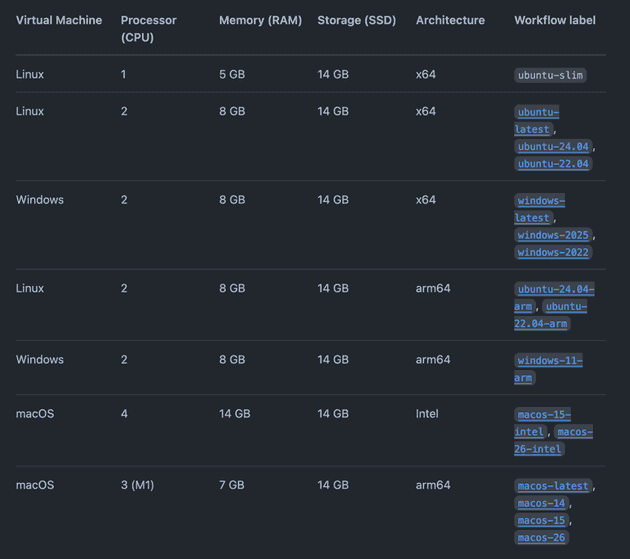Open the macos-26 arm64 label link
This screenshot has height=559, width=630.
(541, 538)
